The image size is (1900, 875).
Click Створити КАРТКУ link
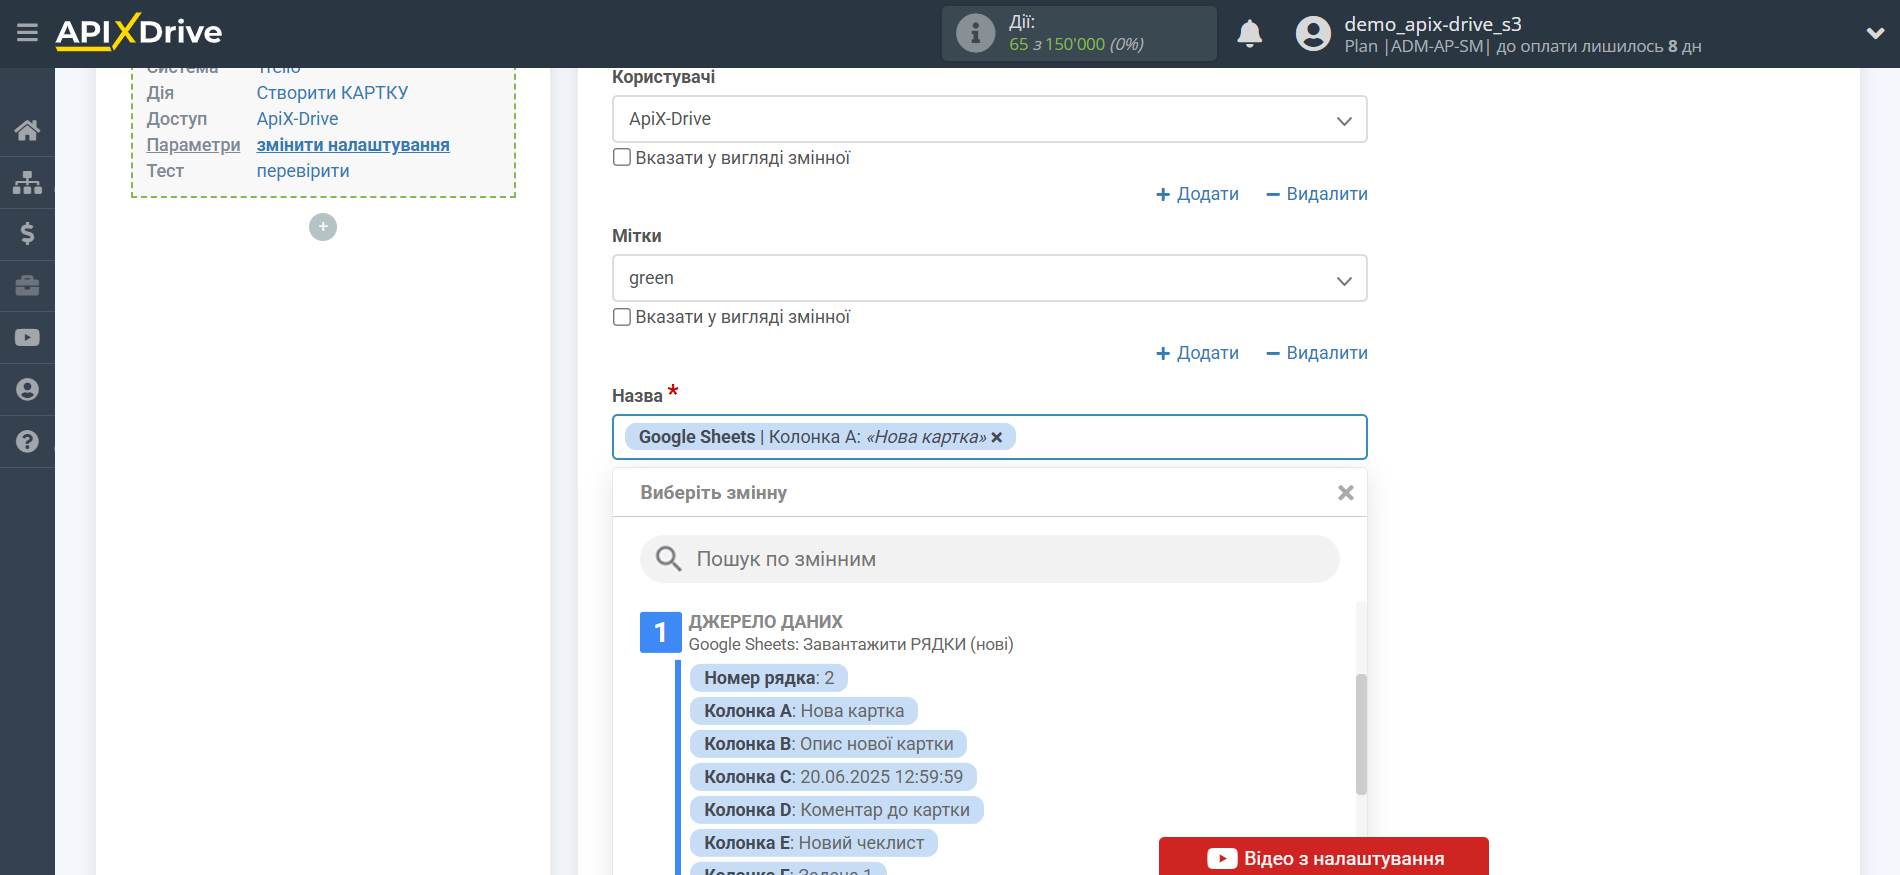click(332, 93)
